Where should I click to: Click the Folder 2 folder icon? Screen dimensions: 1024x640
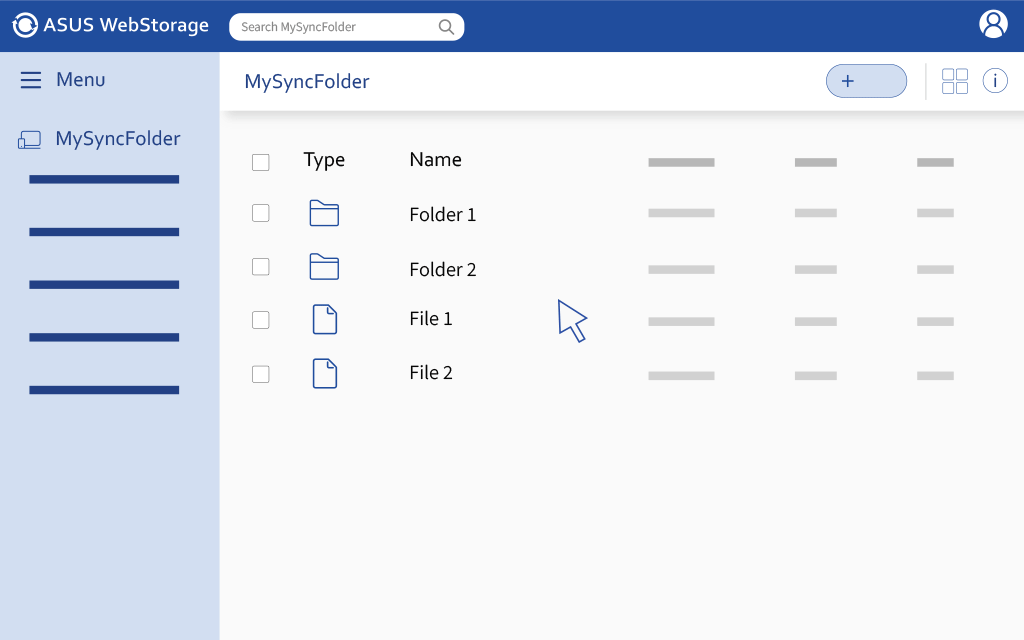(324, 267)
